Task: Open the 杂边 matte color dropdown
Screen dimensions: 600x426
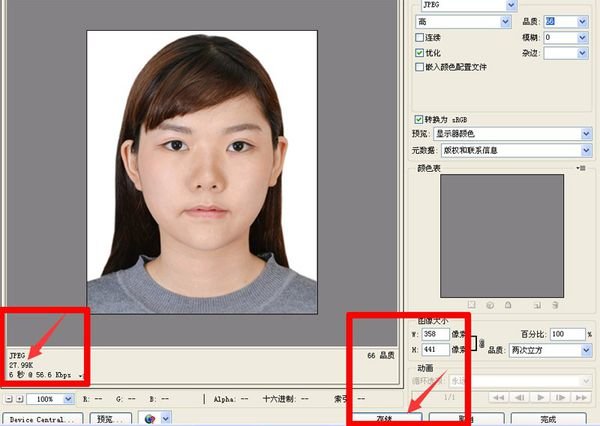Action: click(566, 53)
